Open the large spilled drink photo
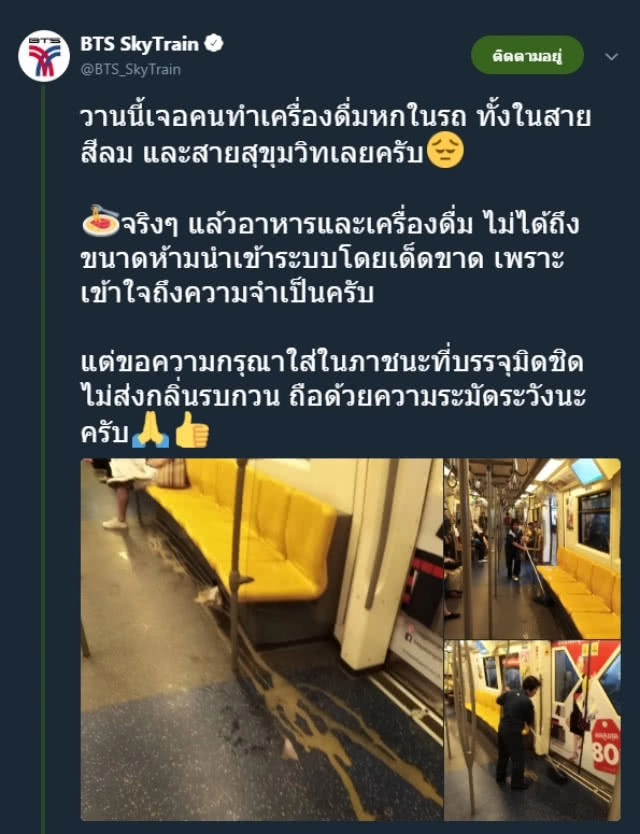This screenshot has height=834, width=640. click(x=262, y=639)
